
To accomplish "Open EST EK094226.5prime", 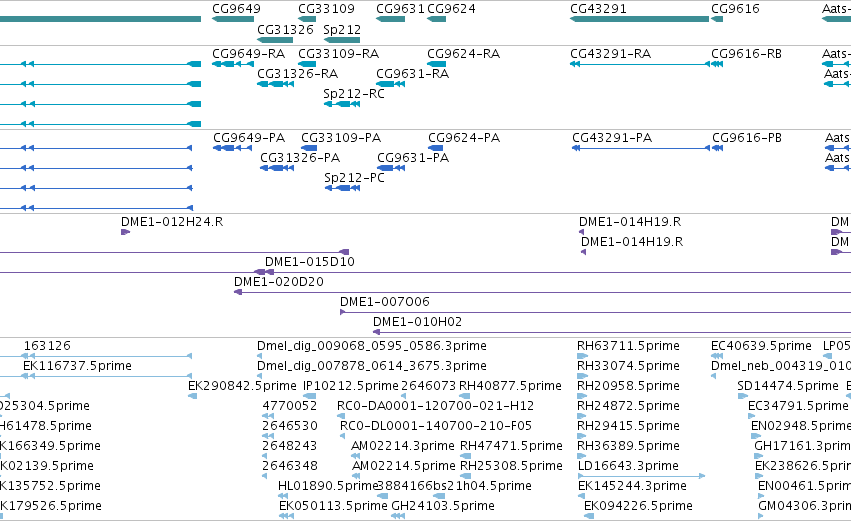I will click(x=638, y=506).
